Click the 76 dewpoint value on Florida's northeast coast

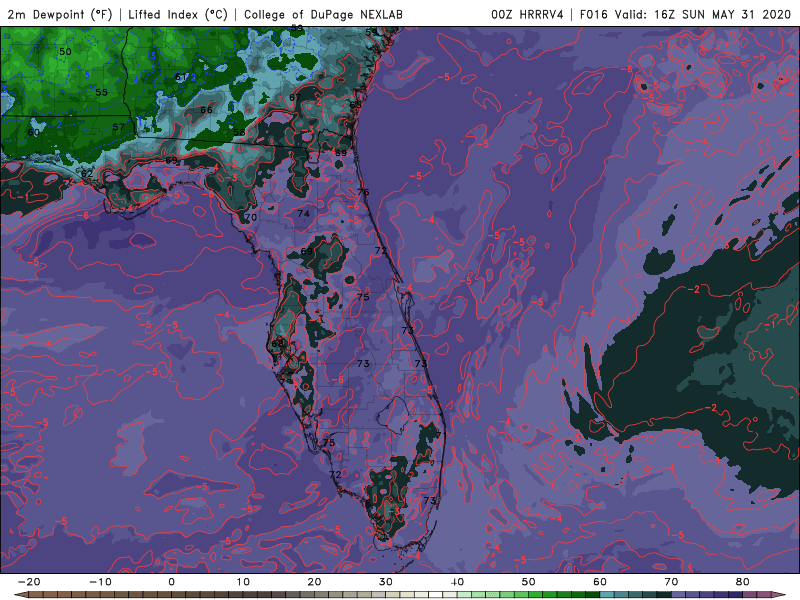[363, 192]
